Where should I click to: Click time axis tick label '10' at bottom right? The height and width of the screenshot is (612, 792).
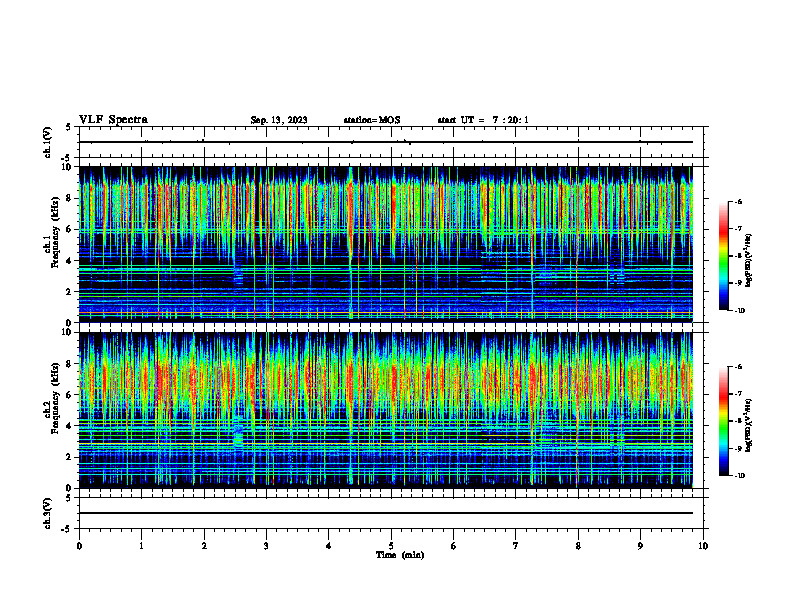click(x=703, y=546)
